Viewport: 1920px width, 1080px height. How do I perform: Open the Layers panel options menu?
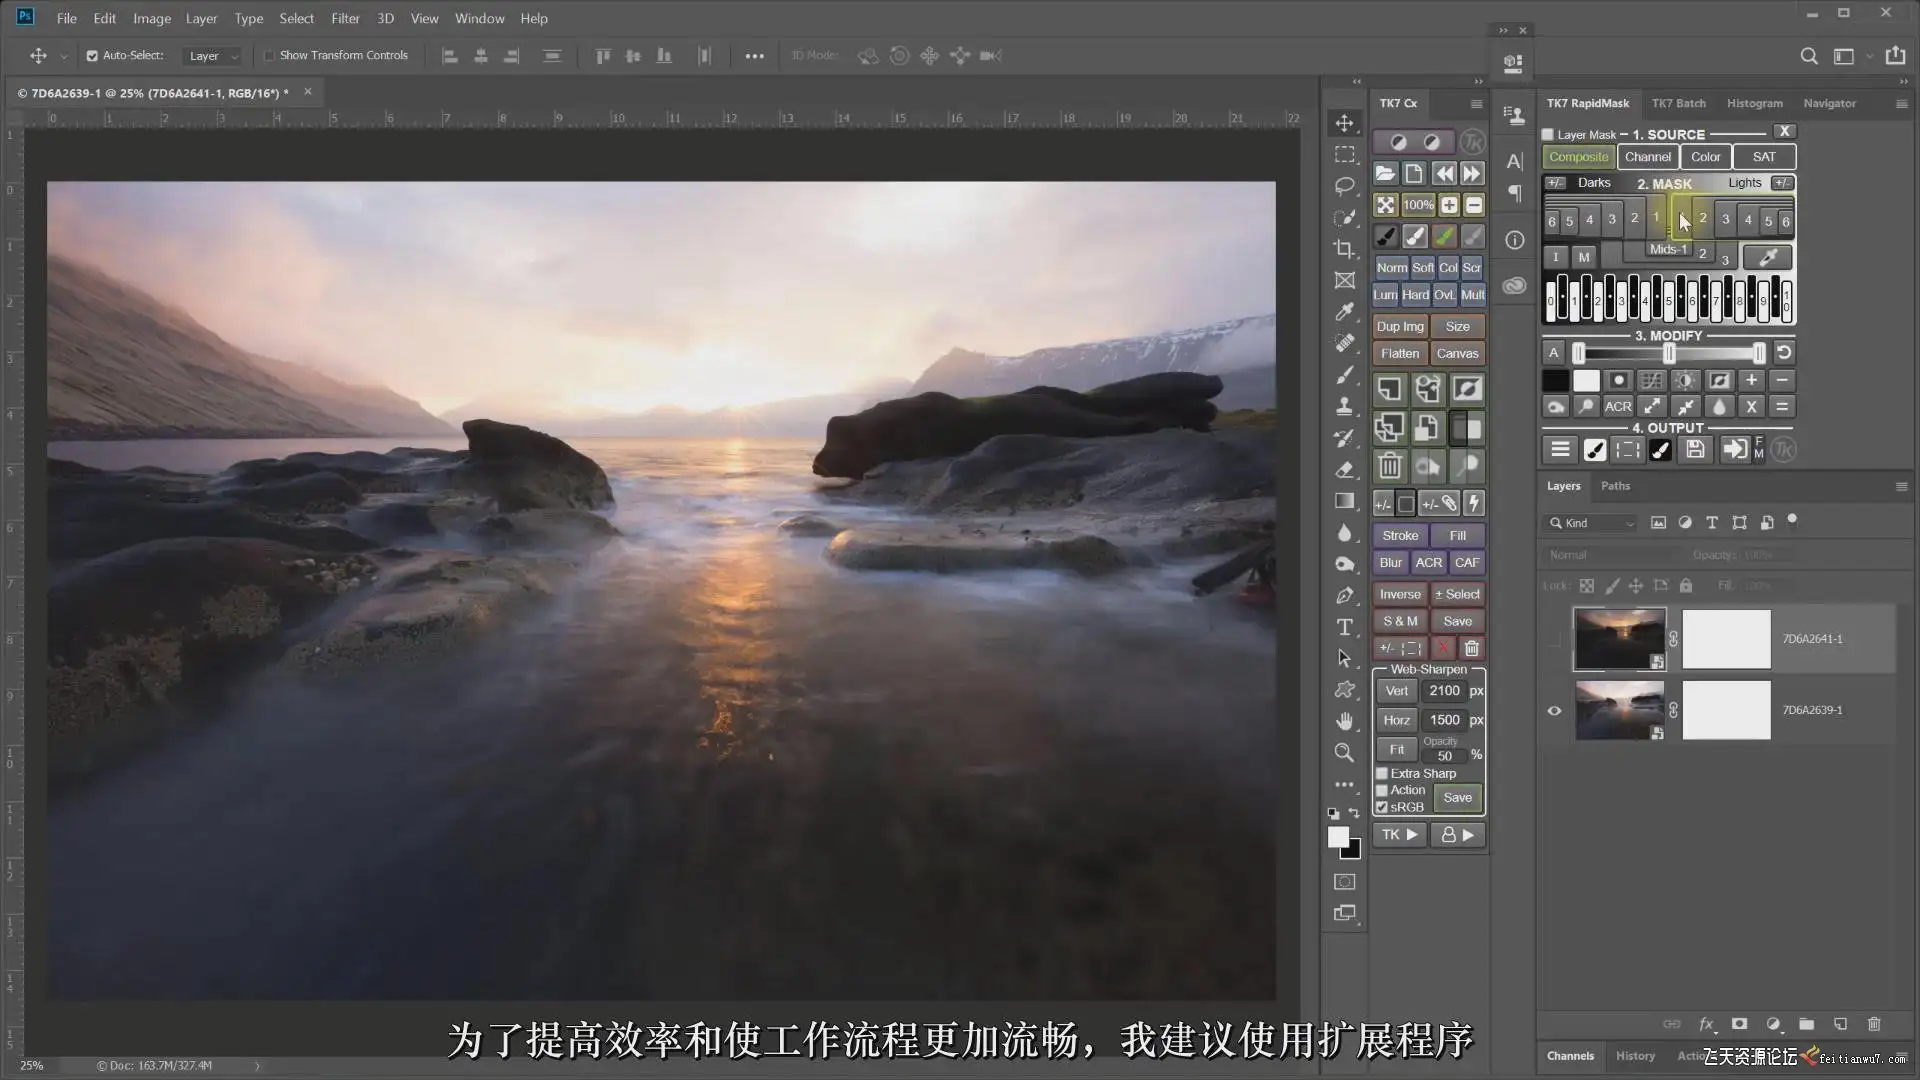pos(1901,487)
